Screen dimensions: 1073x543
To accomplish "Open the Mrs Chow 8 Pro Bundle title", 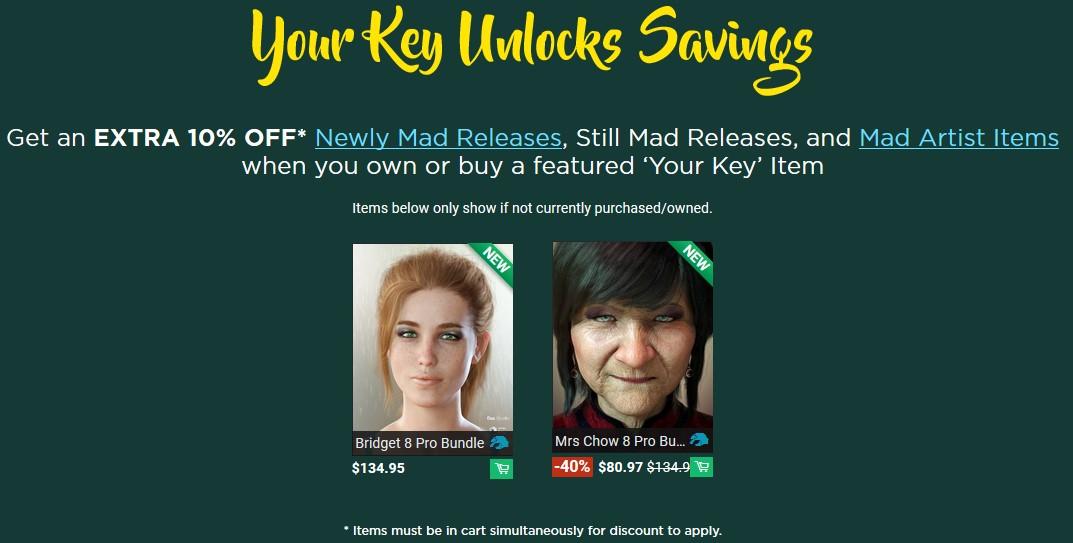I will [620, 441].
